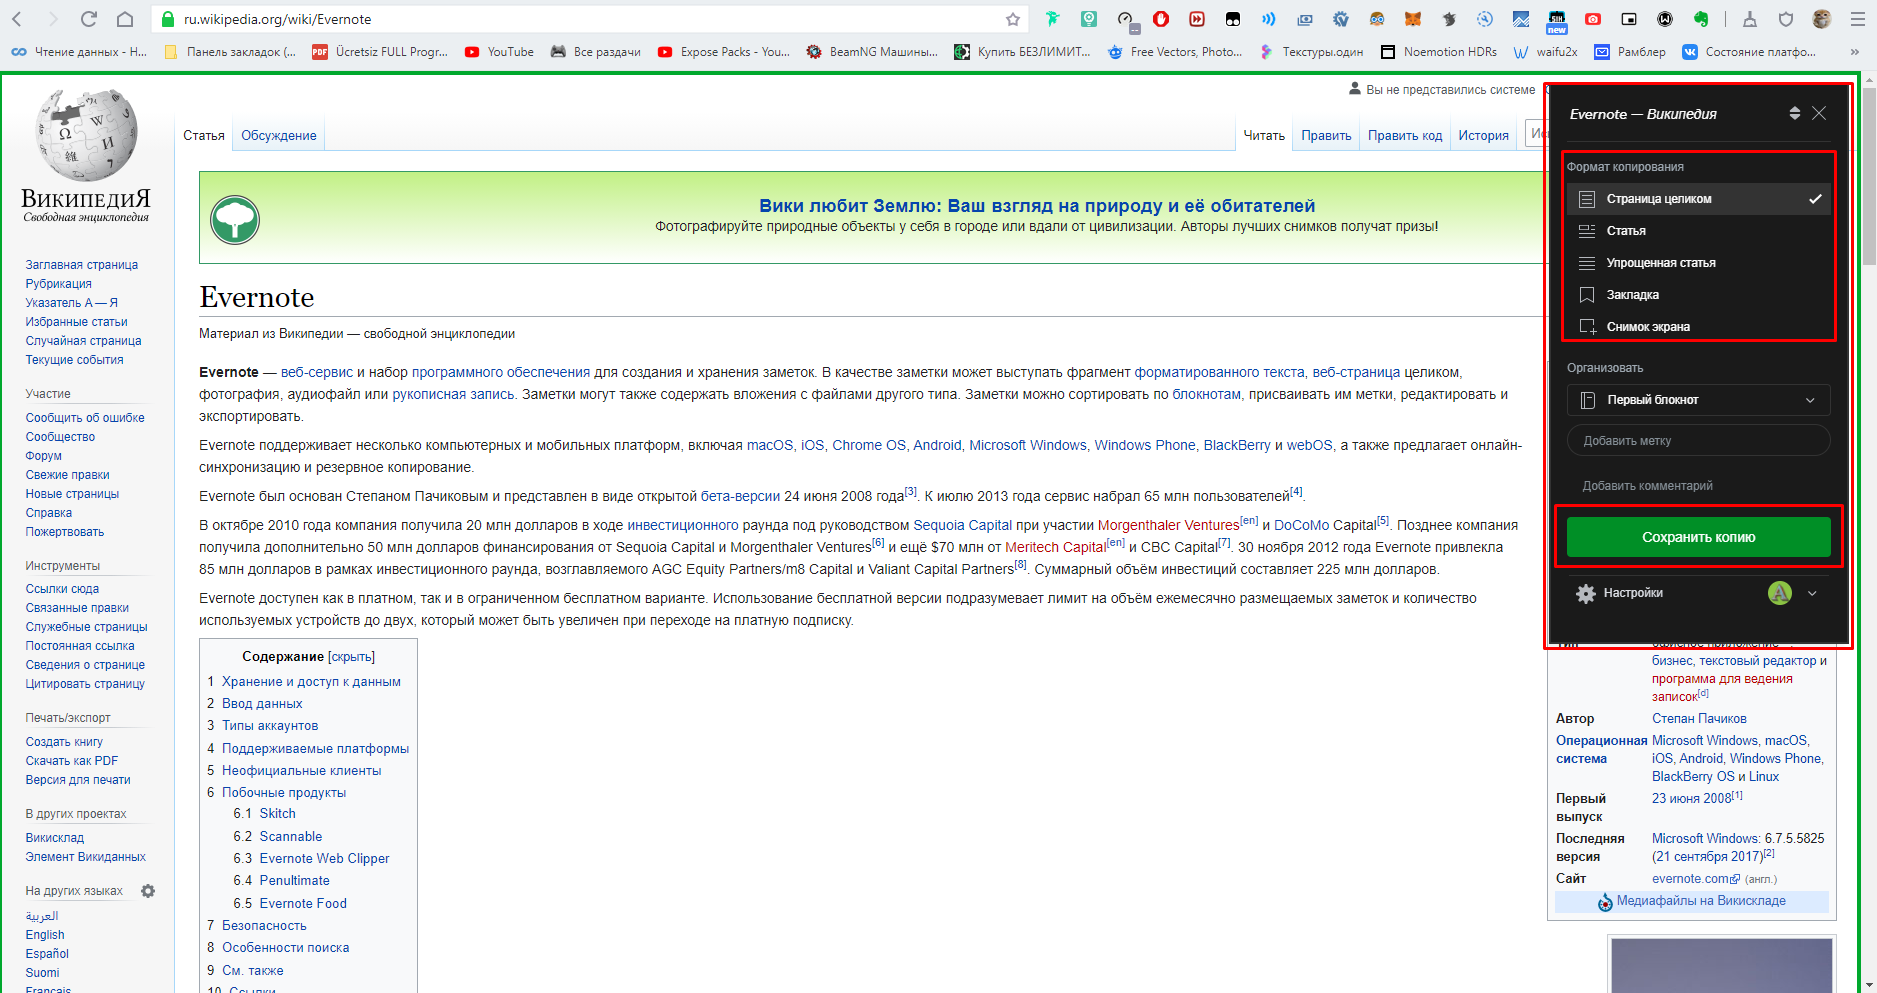1877x993 pixels.
Task: Click the notebook icon beside Первый блокнот
Action: [1587, 400]
